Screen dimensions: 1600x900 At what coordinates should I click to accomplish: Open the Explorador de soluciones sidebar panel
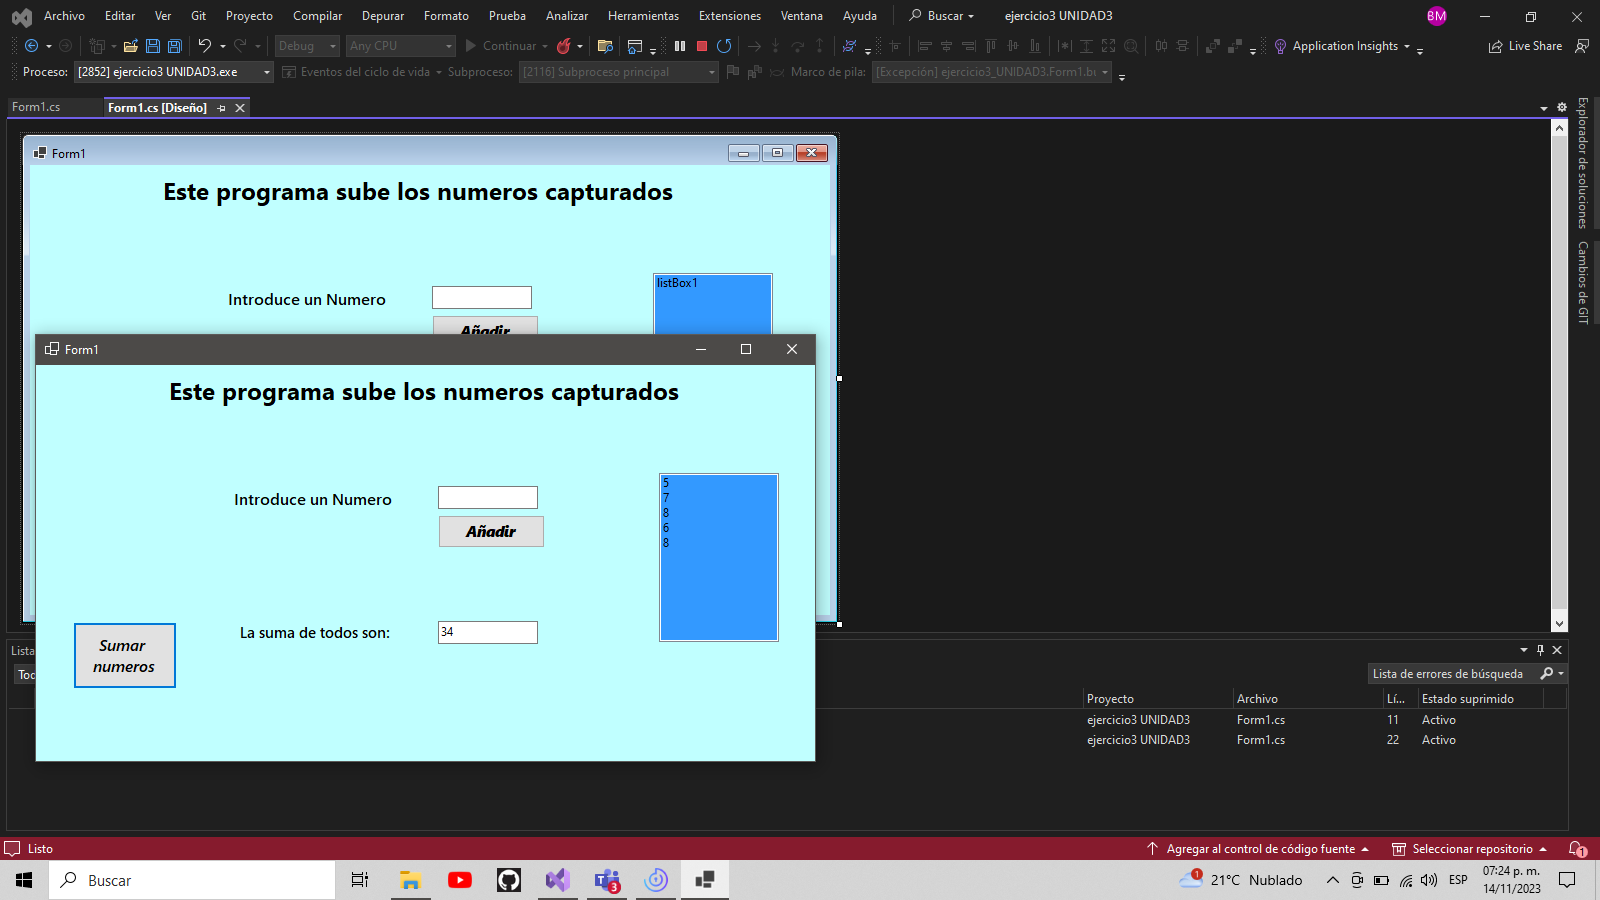pyautogui.click(x=1581, y=180)
